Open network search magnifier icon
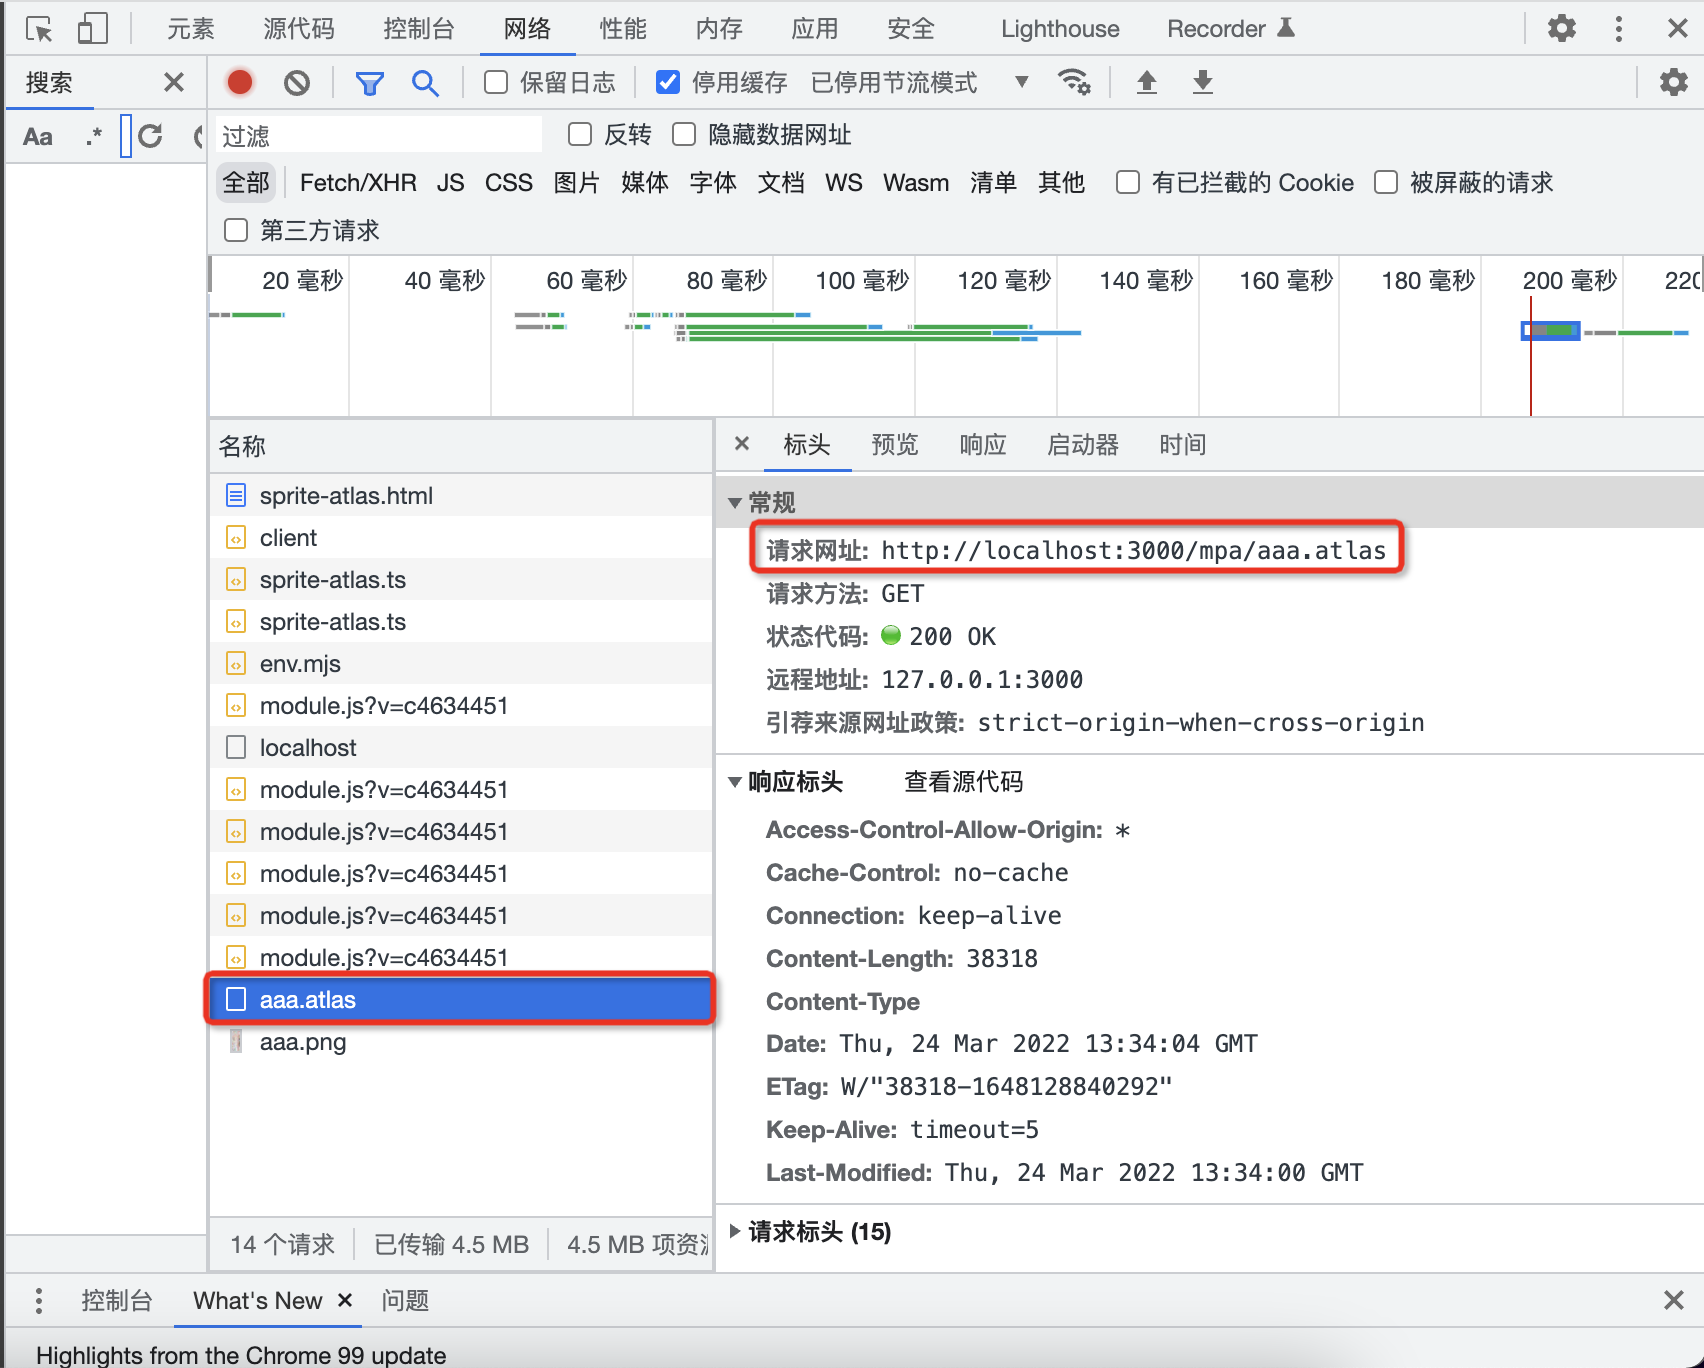This screenshot has width=1704, height=1368. click(x=425, y=83)
